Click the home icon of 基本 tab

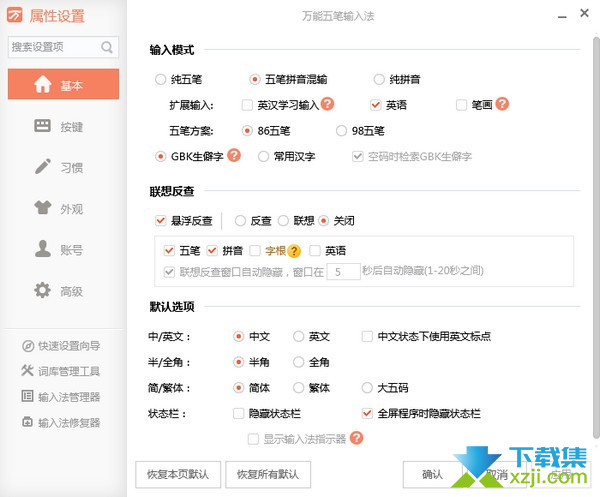tap(42, 84)
